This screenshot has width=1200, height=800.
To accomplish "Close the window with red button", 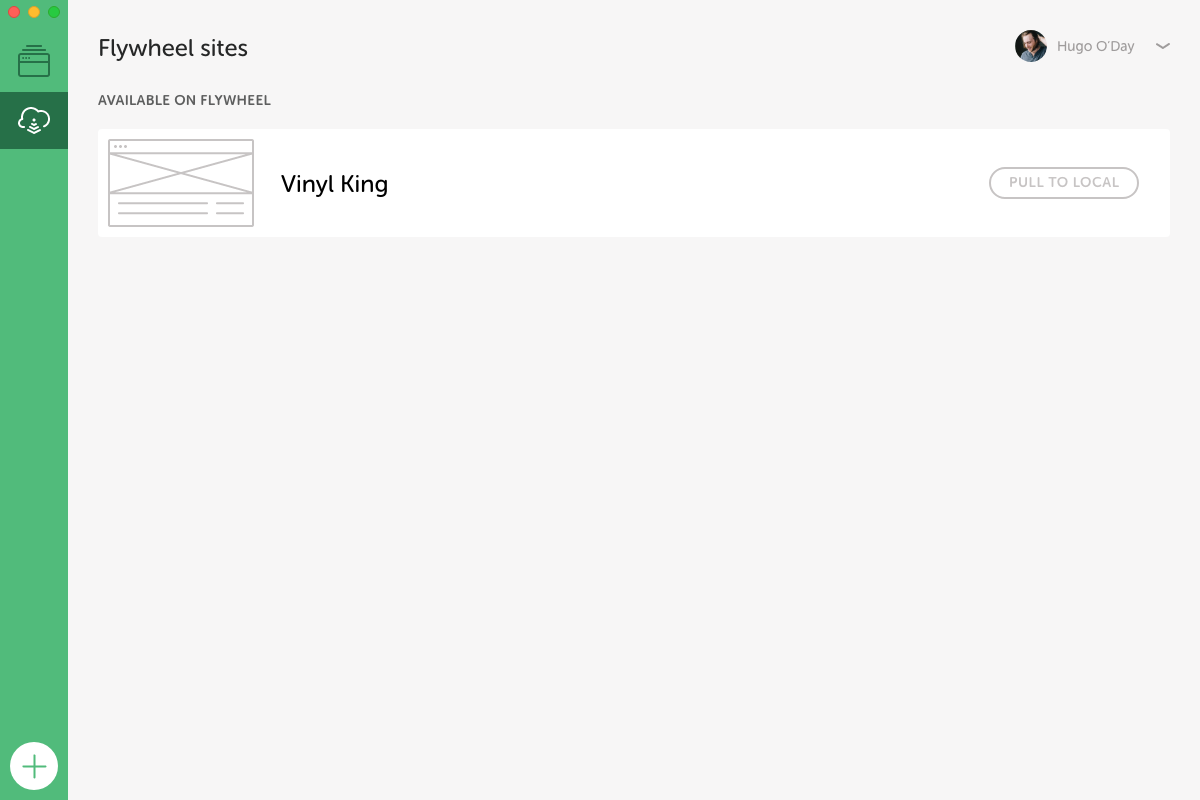I will click(x=14, y=12).
